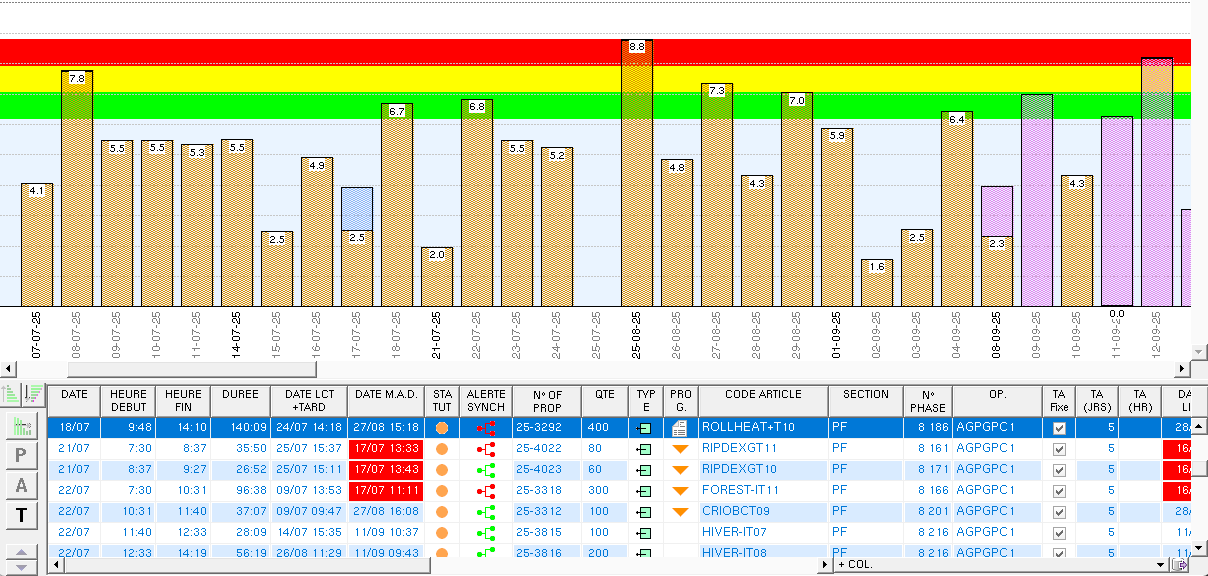
Task: Click the orange triangle for RIPDEXGT11
Action: [680, 449]
